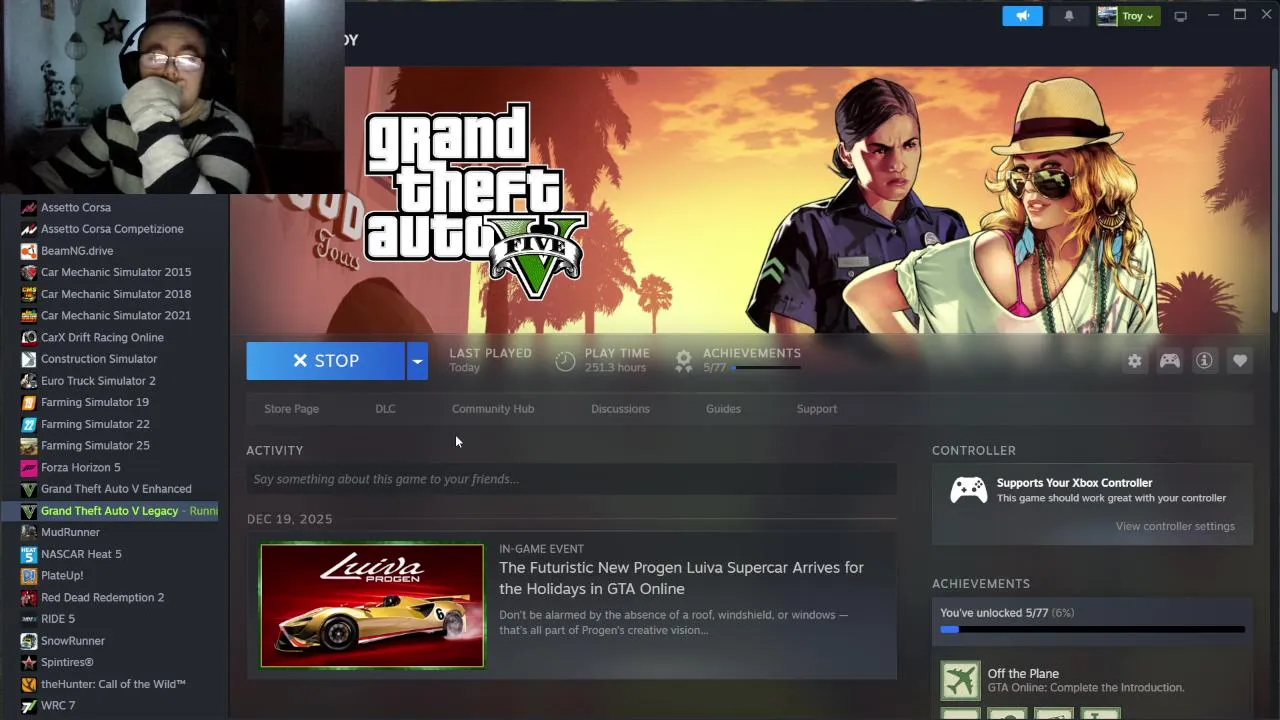
Task: Click the activity text input field
Action: coord(571,479)
